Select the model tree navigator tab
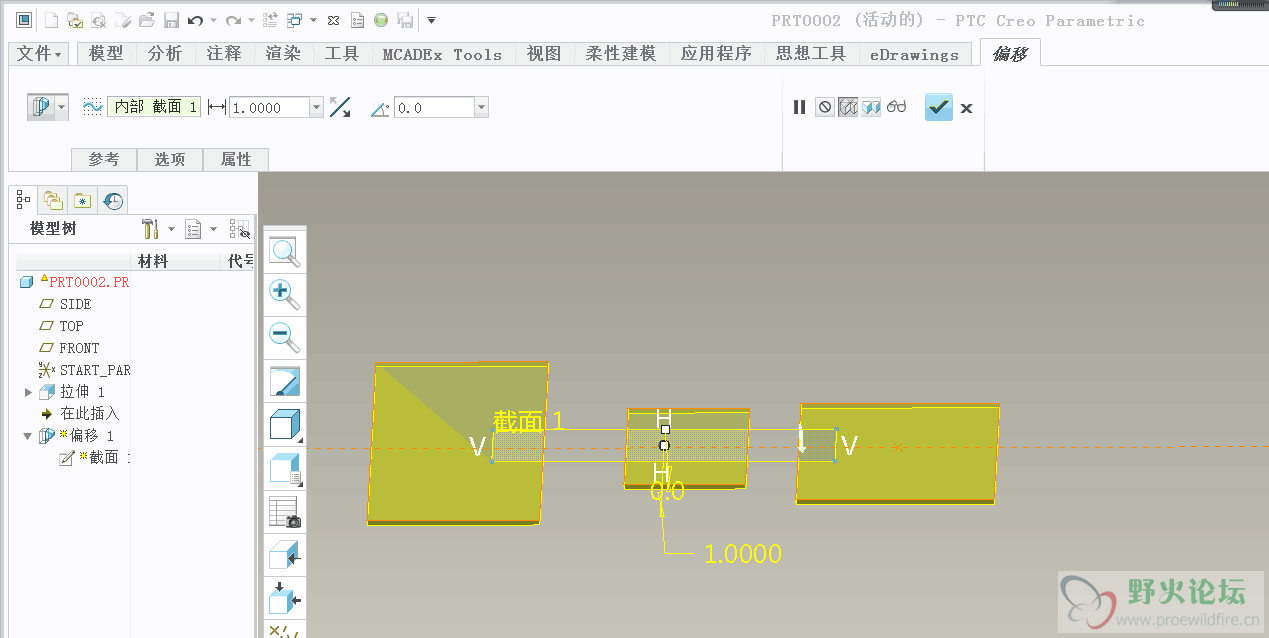Image resolution: width=1269 pixels, height=638 pixels. (24, 200)
